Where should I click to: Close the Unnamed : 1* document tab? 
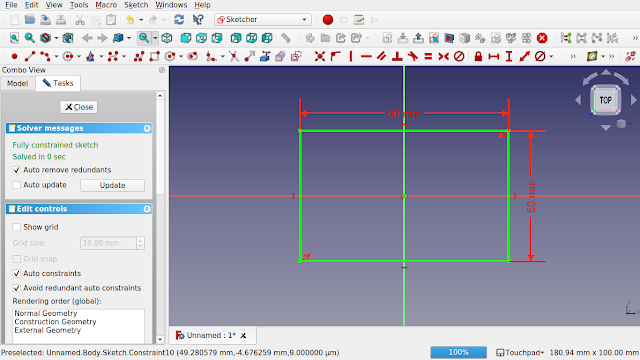(243, 336)
